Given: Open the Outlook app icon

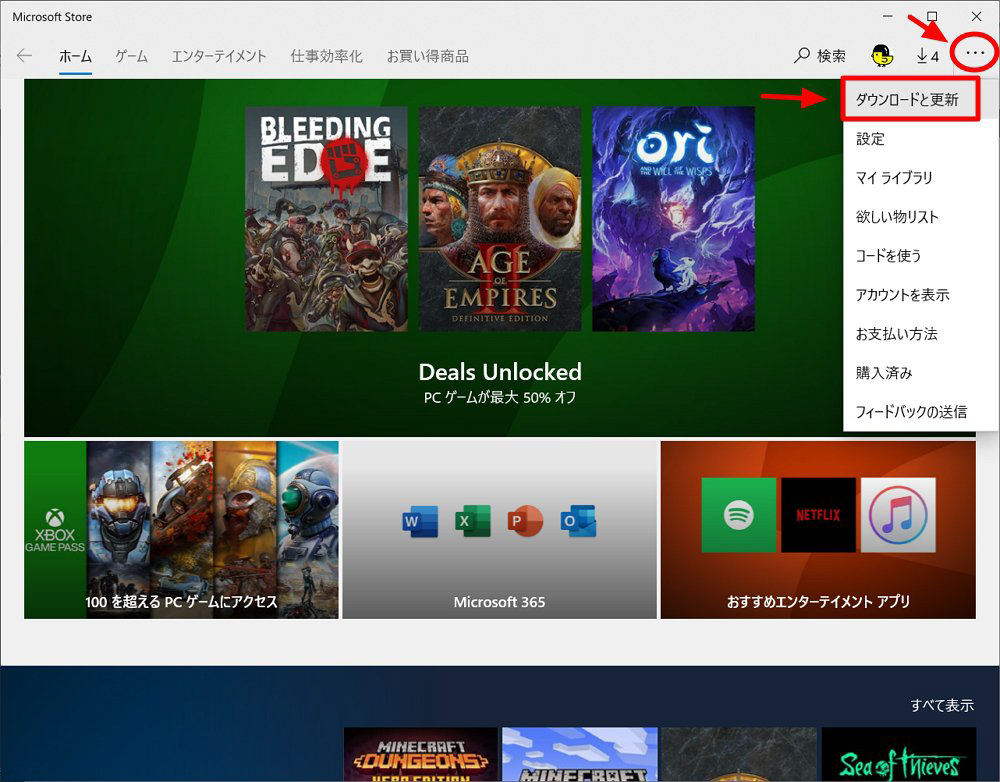Looking at the screenshot, I should pos(578,520).
